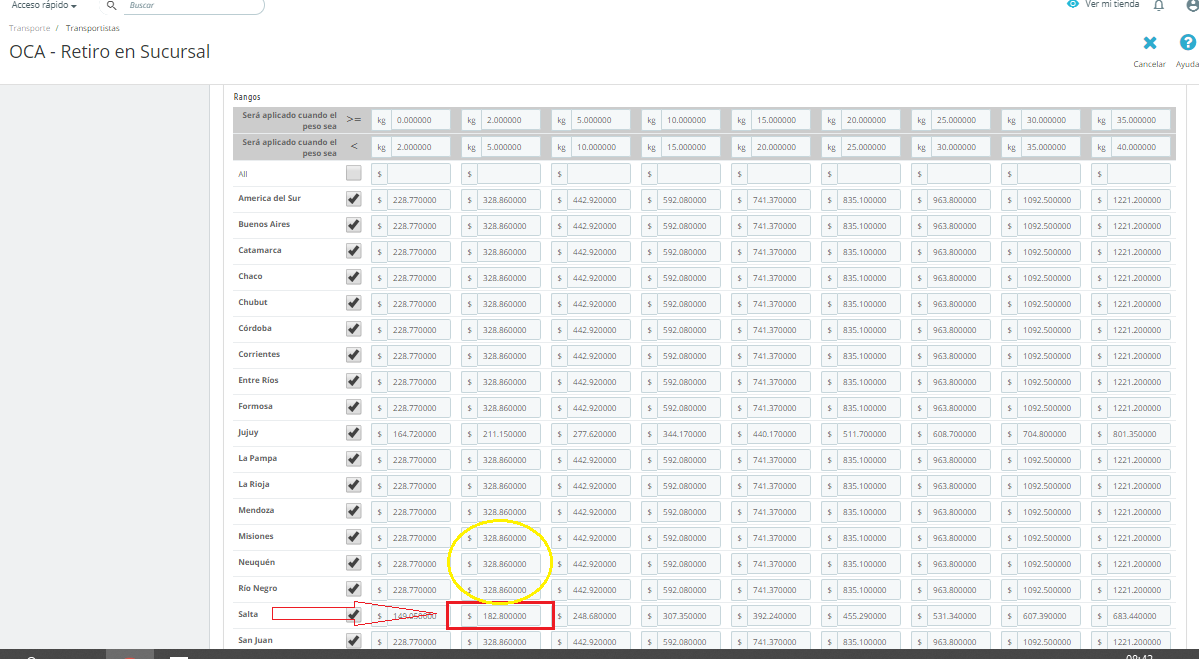
Task: Go to Transportistas breadcrumb
Action: pyautogui.click(x=93, y=28)
